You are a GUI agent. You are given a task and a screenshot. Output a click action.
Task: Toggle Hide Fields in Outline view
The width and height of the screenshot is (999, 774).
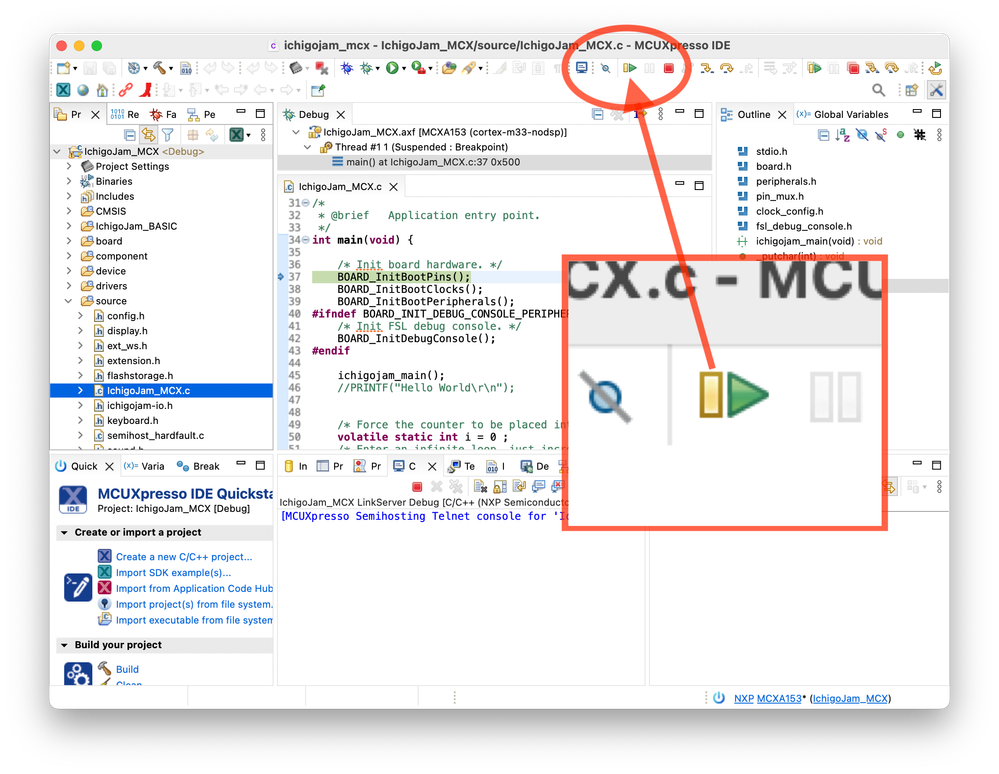point(862,135)
